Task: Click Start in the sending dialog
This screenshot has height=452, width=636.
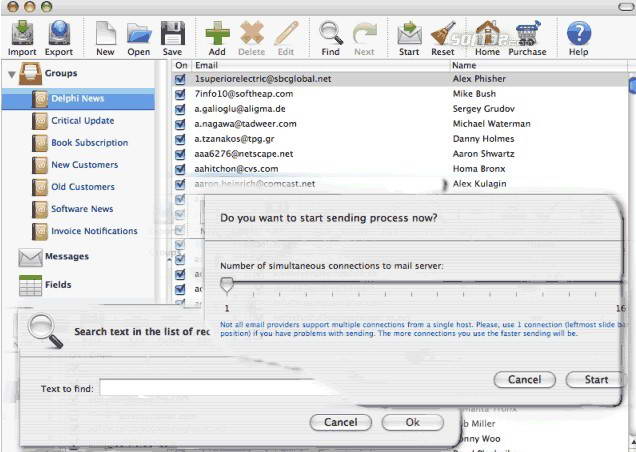Action: point(595,380)
